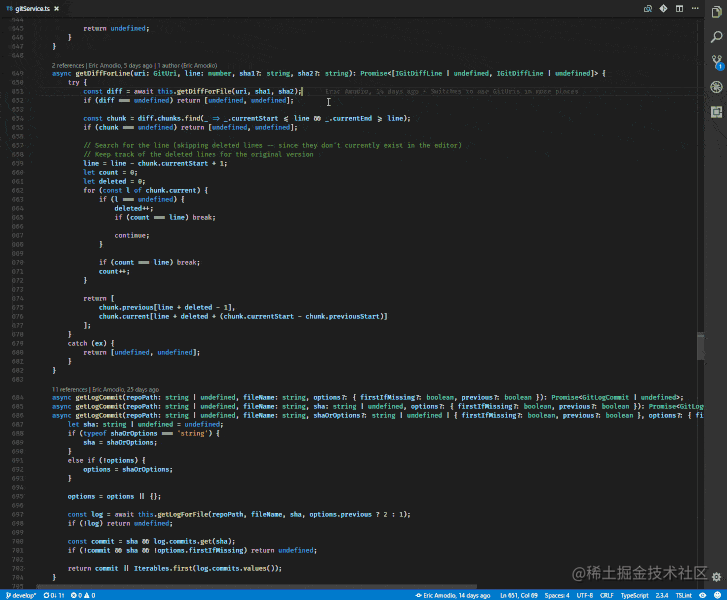Open the Explorer view in activity bar
The image size is (727, 600).
pyautogui.click(x=716, y=12)
